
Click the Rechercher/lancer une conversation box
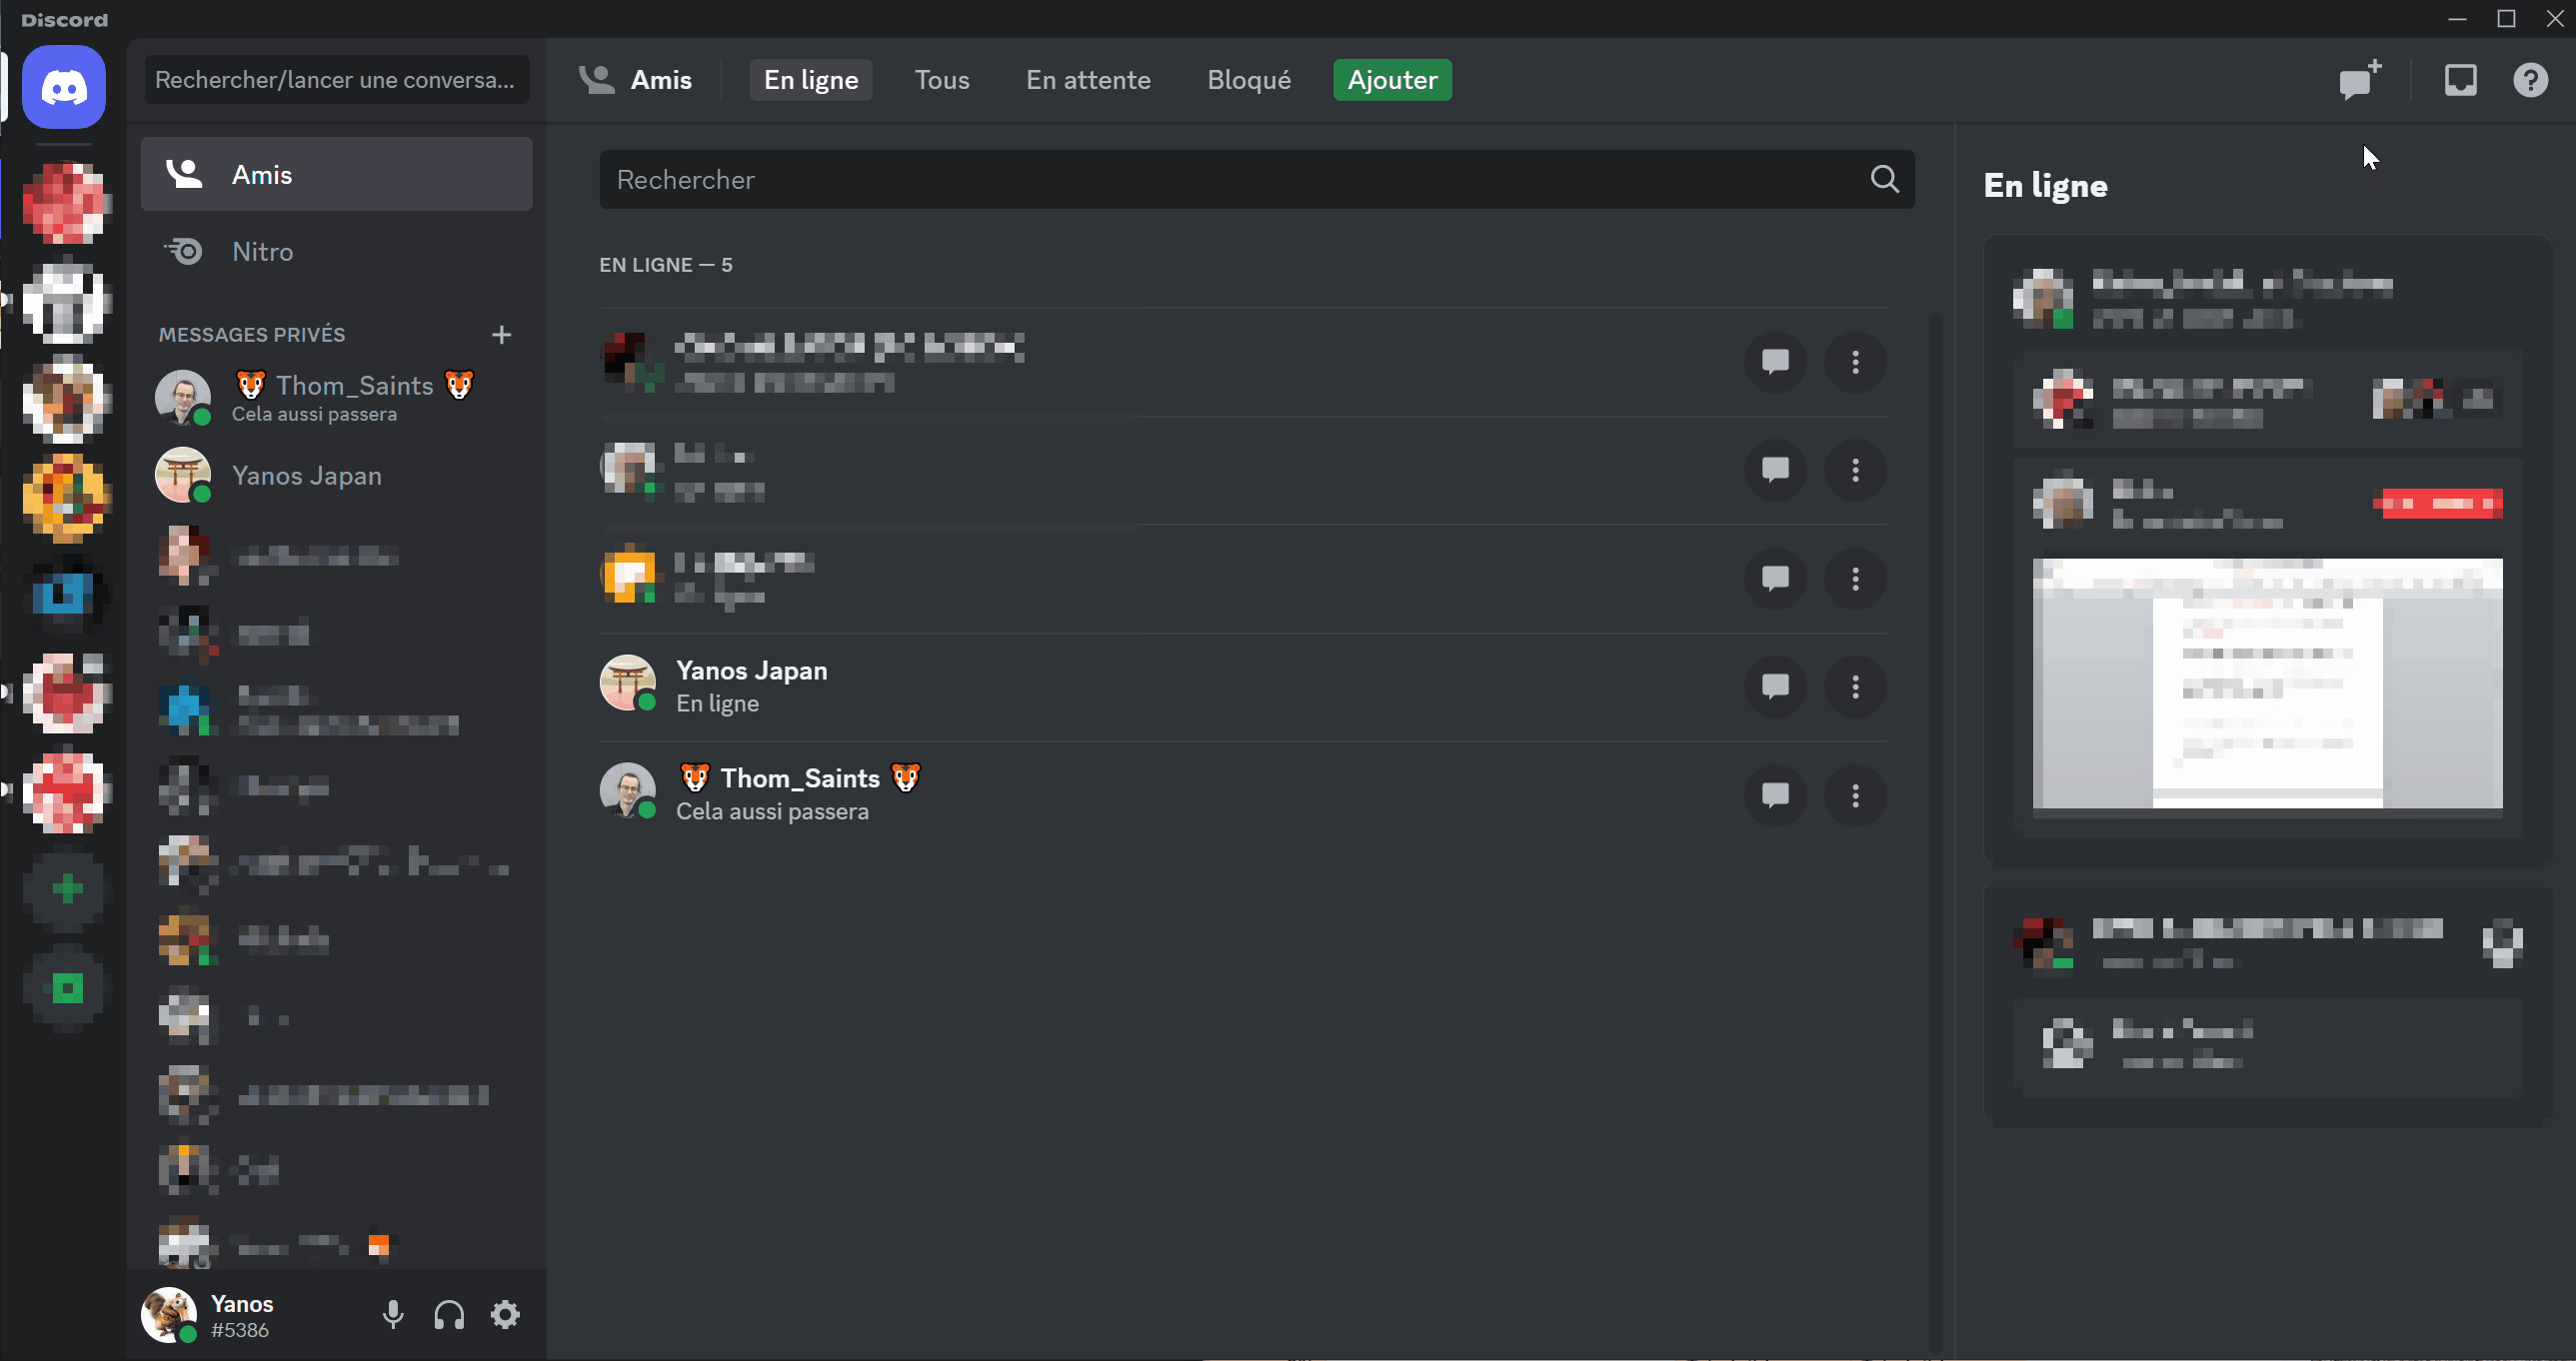coord(336,80)
